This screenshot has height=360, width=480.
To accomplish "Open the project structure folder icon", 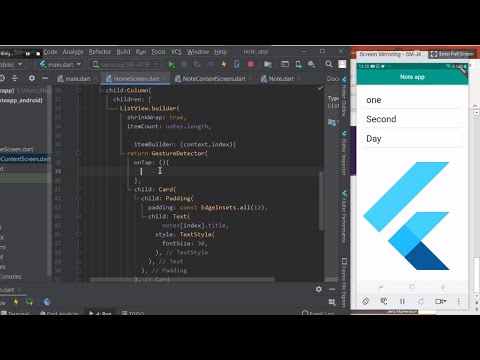I will [x=268, y=64].
